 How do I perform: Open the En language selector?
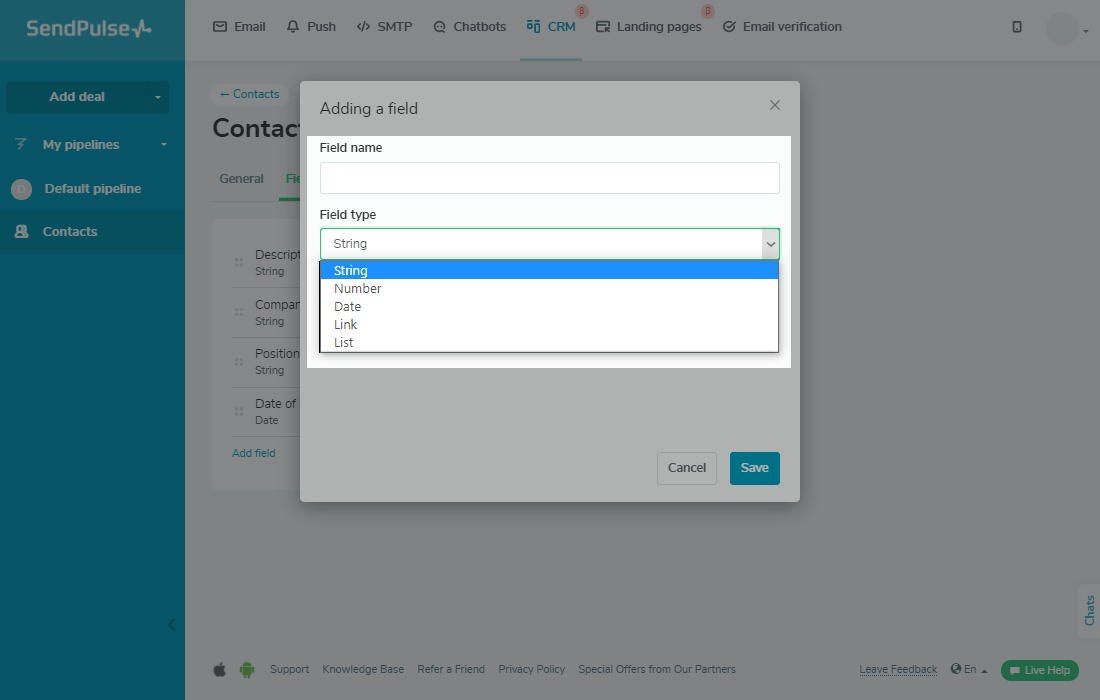(x=969, y=670)
